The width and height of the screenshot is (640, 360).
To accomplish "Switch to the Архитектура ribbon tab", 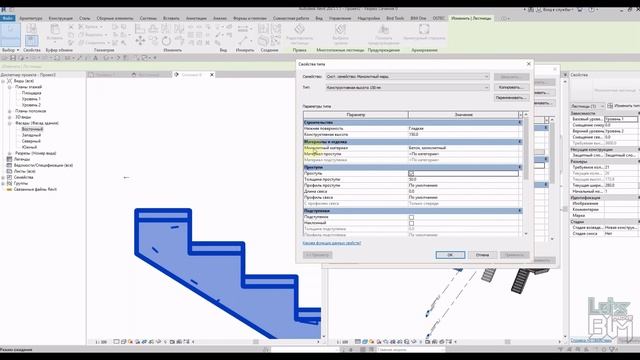I will [31, 18].
